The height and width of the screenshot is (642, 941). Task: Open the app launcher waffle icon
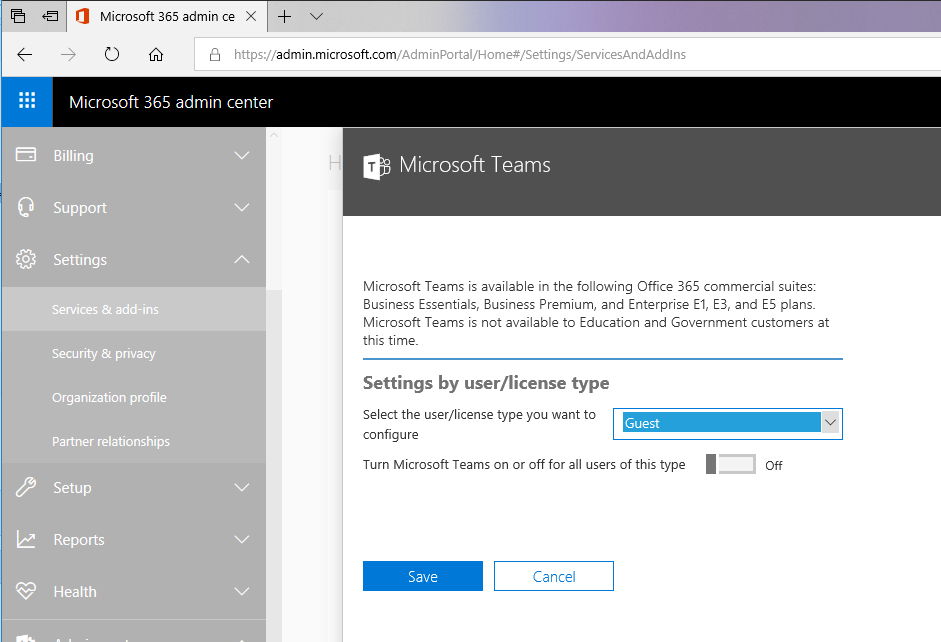click(27, 101)
